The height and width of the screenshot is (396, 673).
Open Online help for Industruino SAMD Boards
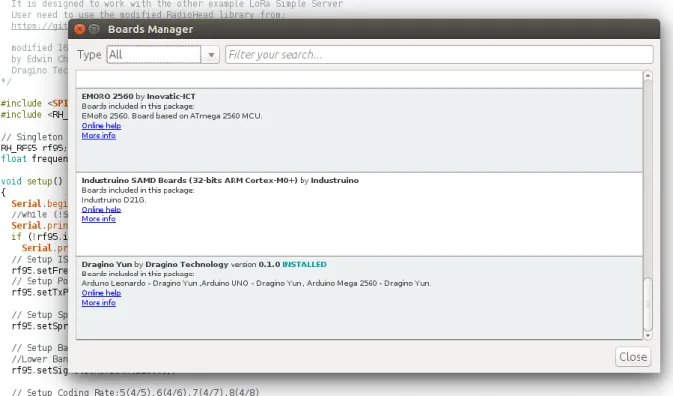101,209
